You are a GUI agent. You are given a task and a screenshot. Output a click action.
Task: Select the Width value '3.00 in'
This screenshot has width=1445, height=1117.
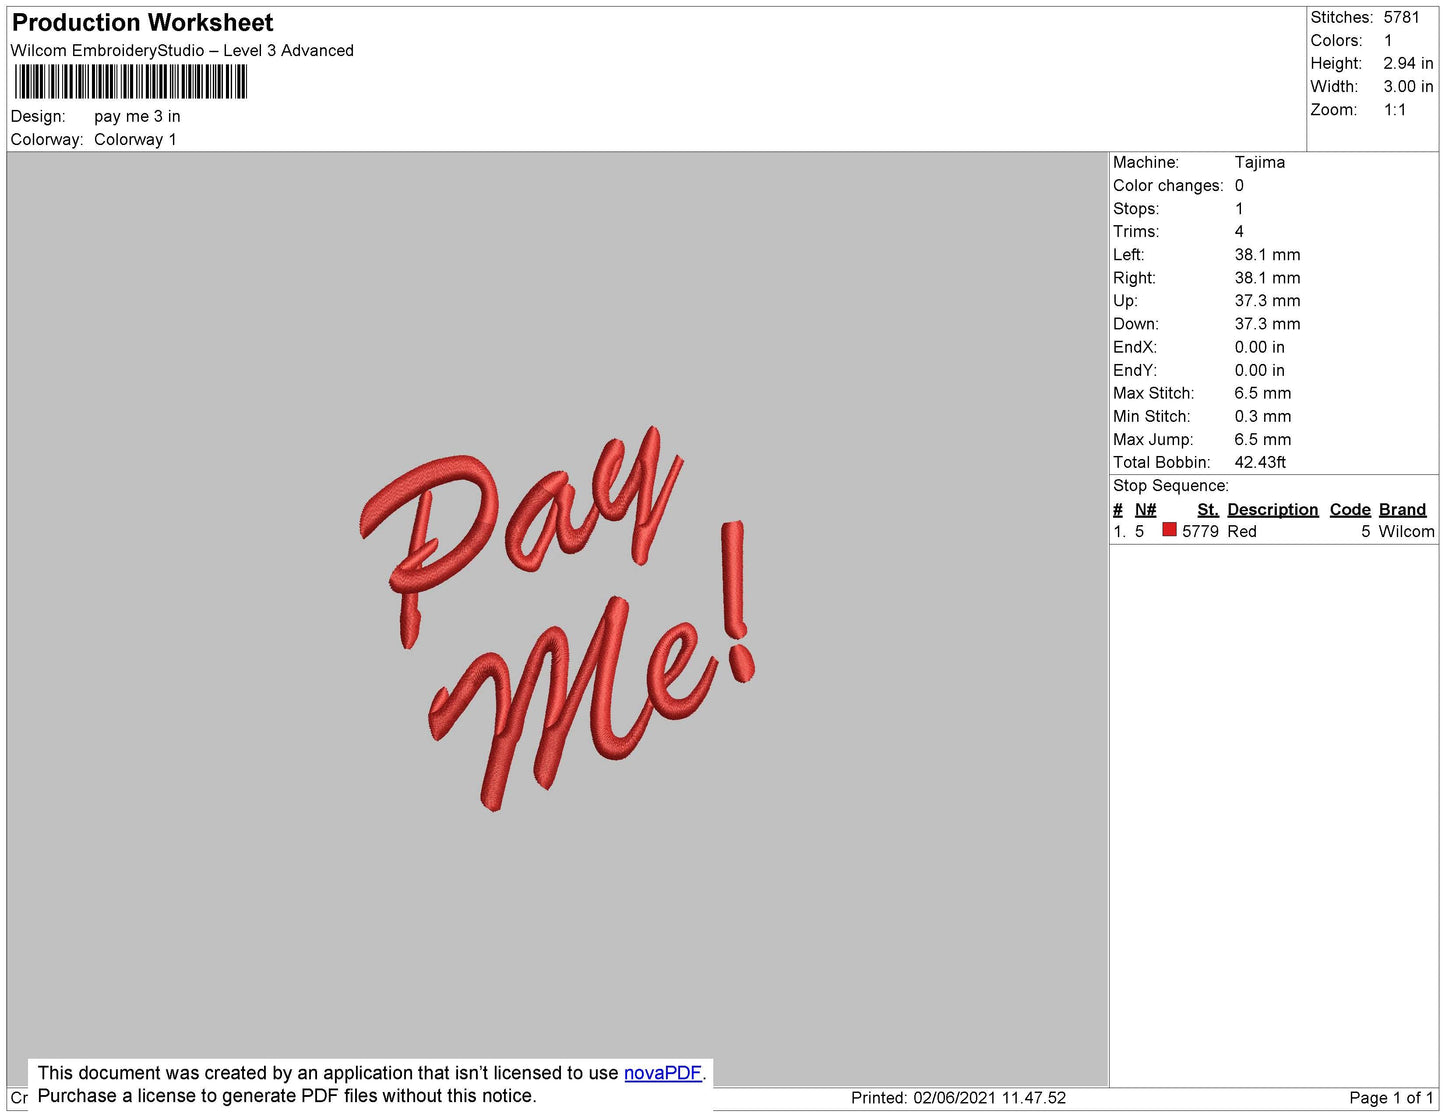pos(1408,87)
